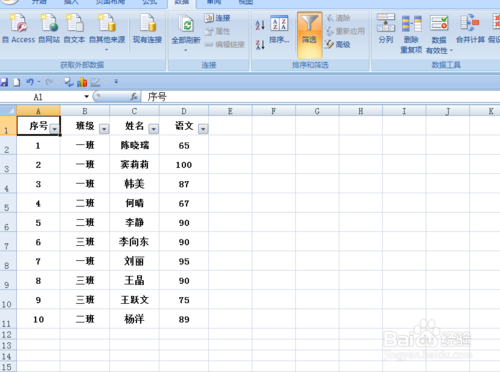Import data from Access database
The width and height of the screenshot is (500, 372).
tap(18, 29)
